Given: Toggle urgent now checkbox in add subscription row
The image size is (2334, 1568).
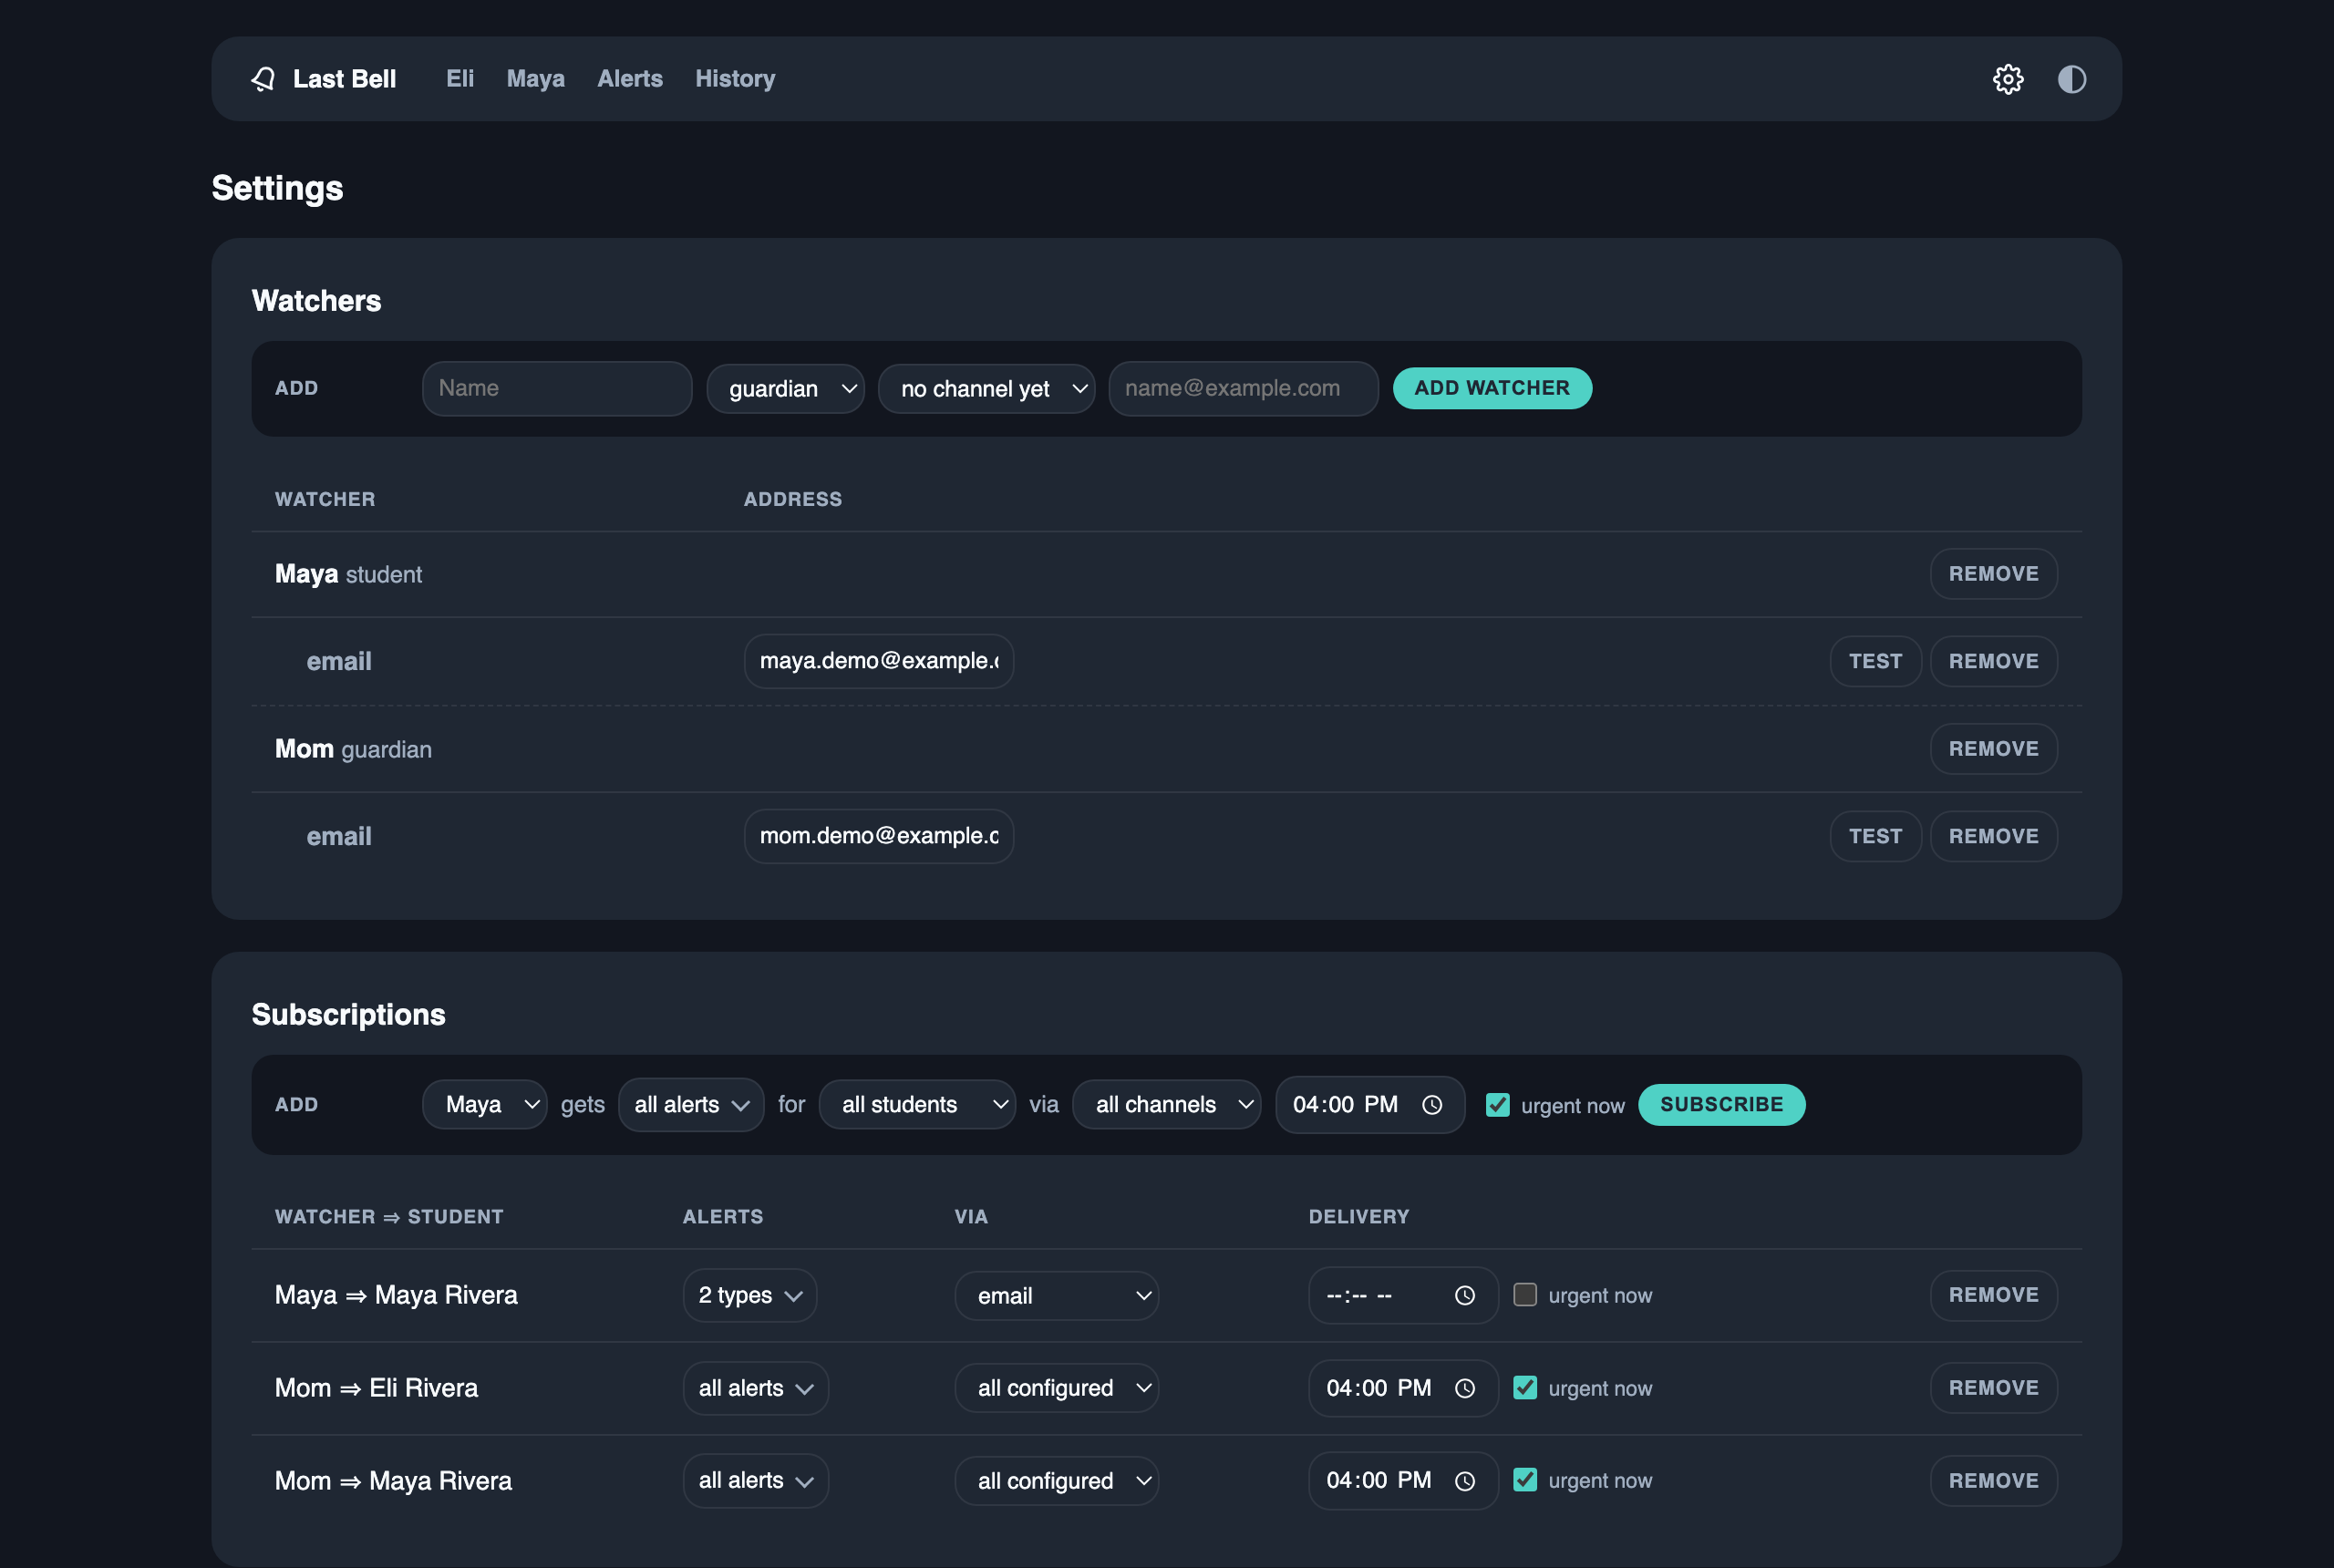Looking at the screenshot, I should coord(1497,1105).
